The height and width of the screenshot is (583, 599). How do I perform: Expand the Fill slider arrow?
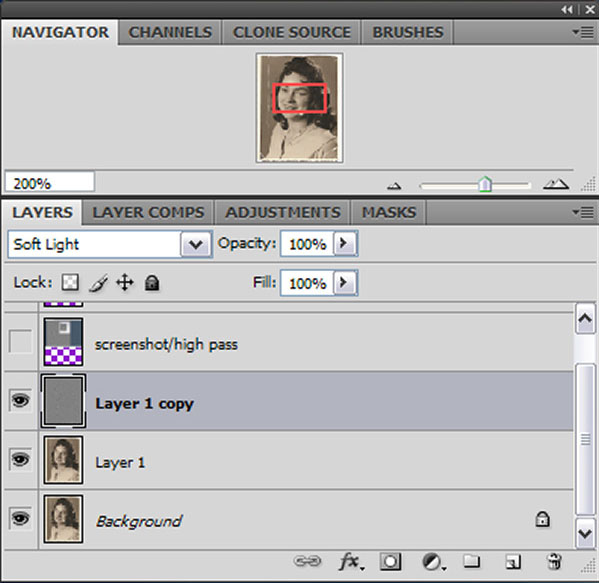point(345,283)
